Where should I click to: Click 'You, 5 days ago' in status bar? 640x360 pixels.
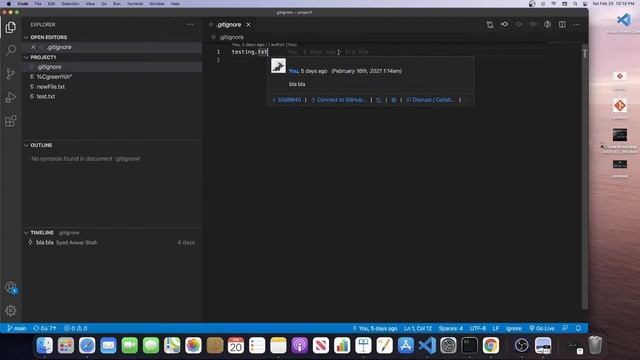click(375, 328)
